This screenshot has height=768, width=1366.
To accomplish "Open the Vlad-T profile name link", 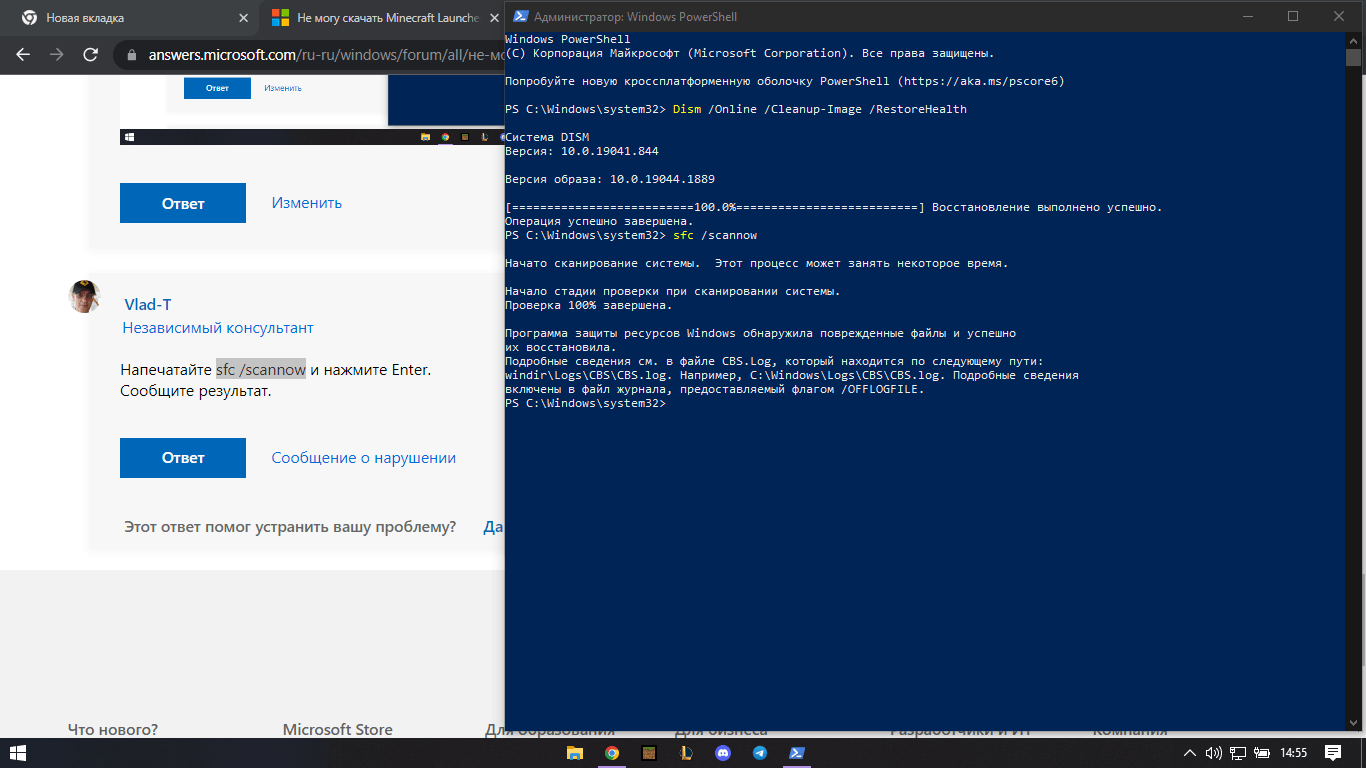I will tap(148, 304).
